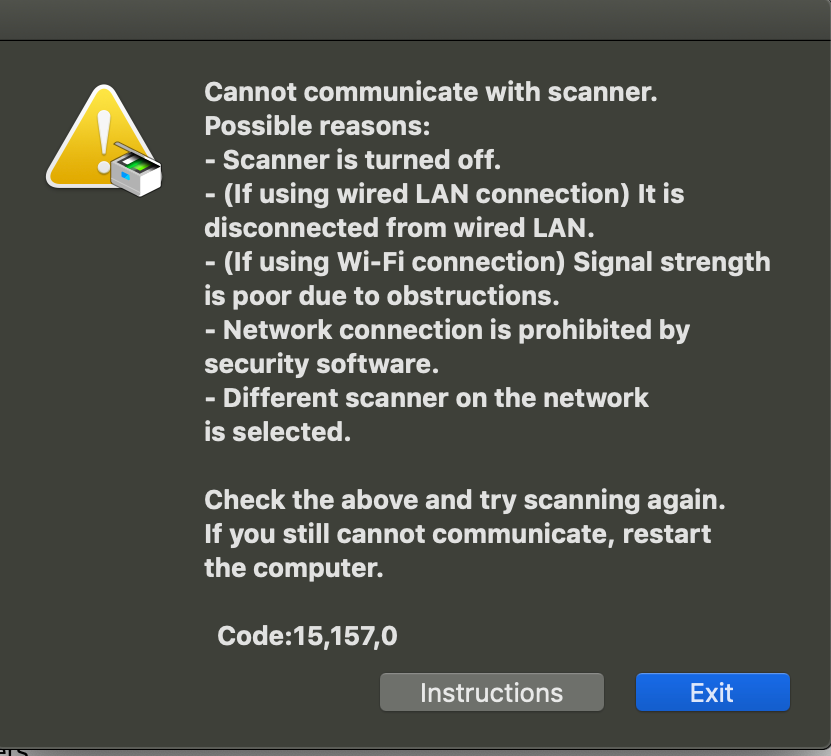
Task: Click the dark title bar of the dialog
Action: [415, 15]
